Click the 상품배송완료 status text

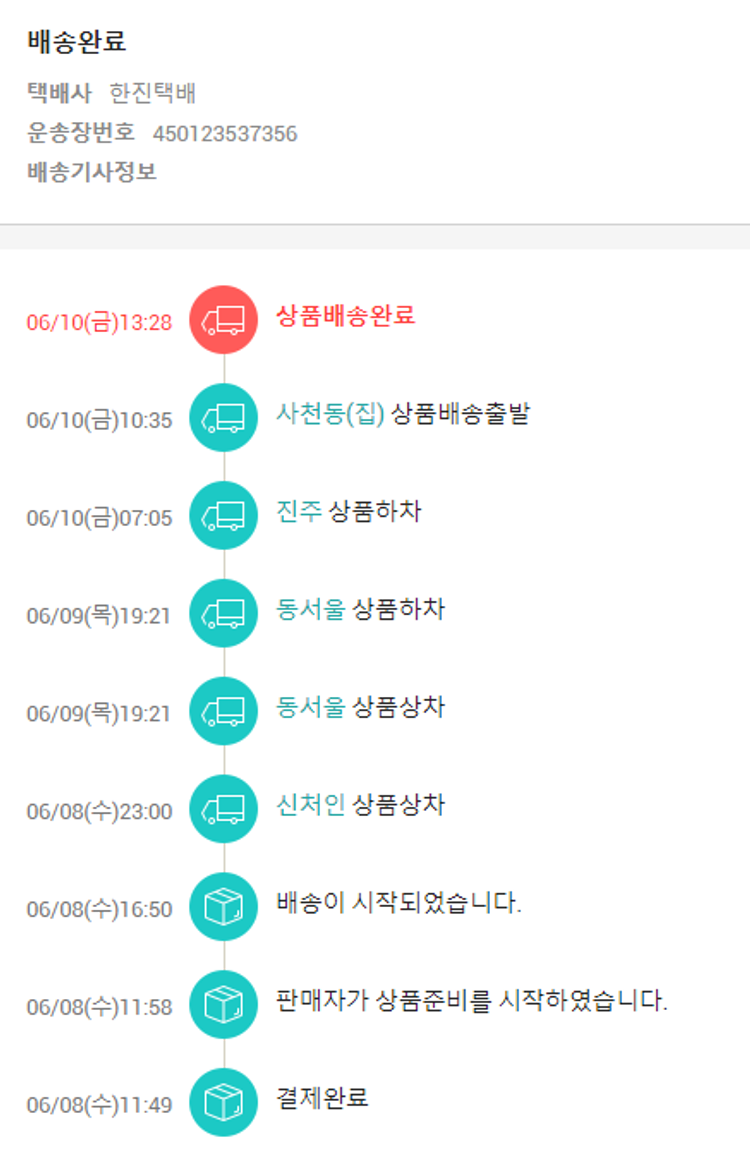[x=345, y=316]
